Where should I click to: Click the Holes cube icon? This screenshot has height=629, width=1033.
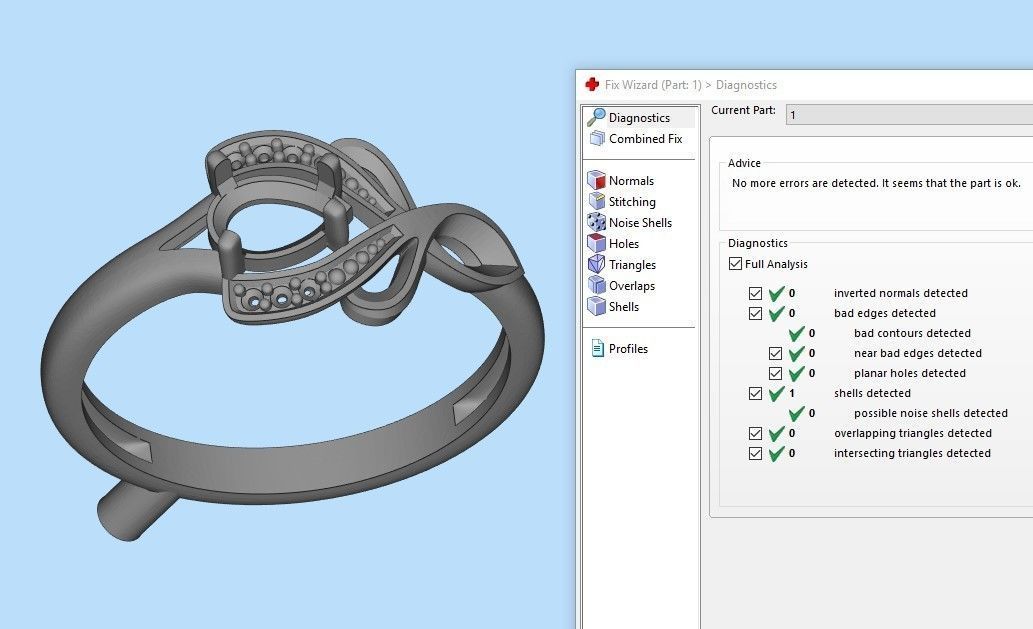tap(596, 243)
